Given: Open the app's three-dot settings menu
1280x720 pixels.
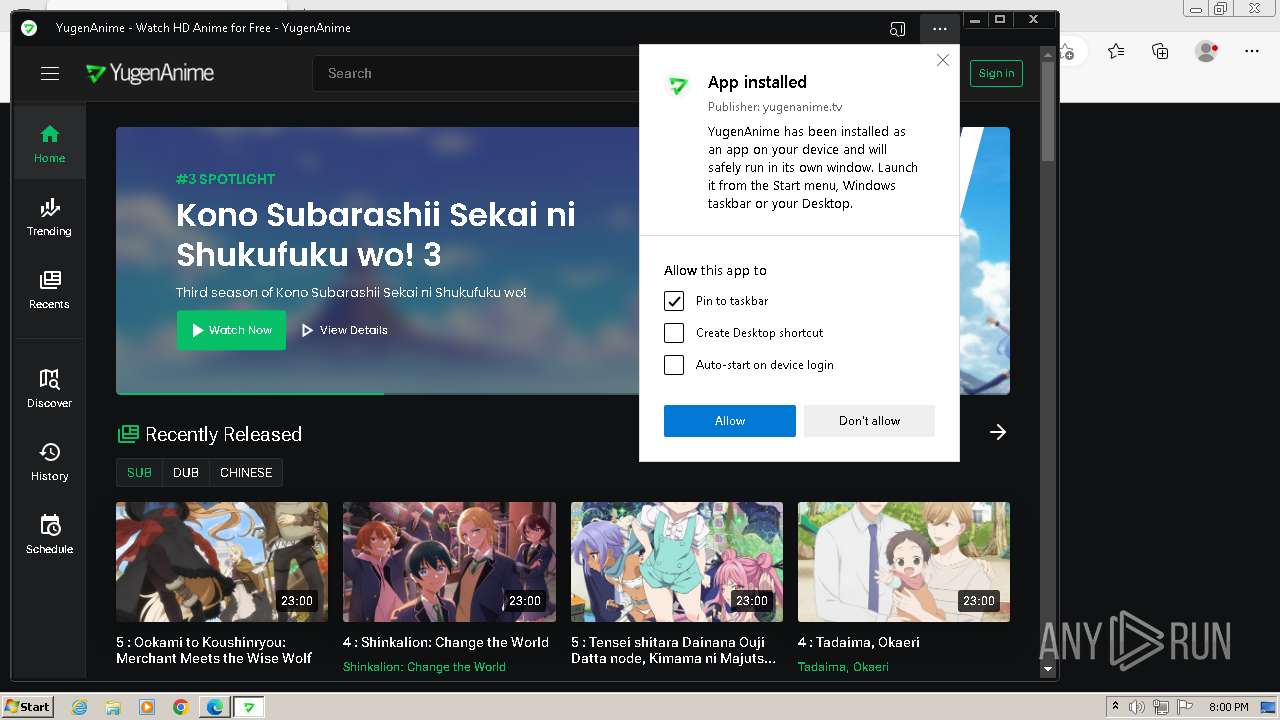Looking at the screenshot, I should 939,28.
